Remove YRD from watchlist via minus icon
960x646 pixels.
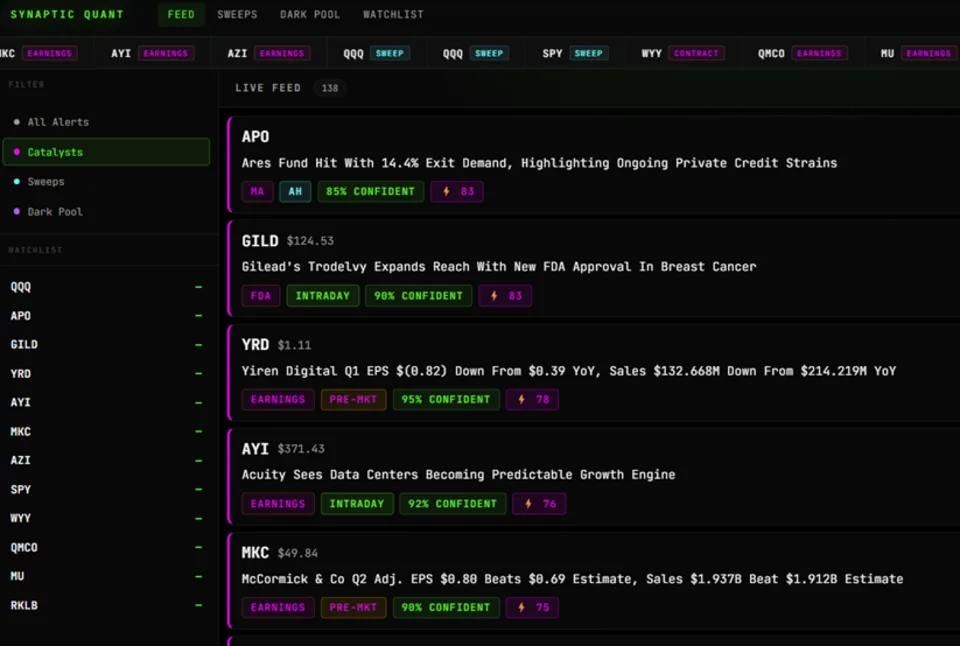[x=198, y=374]
